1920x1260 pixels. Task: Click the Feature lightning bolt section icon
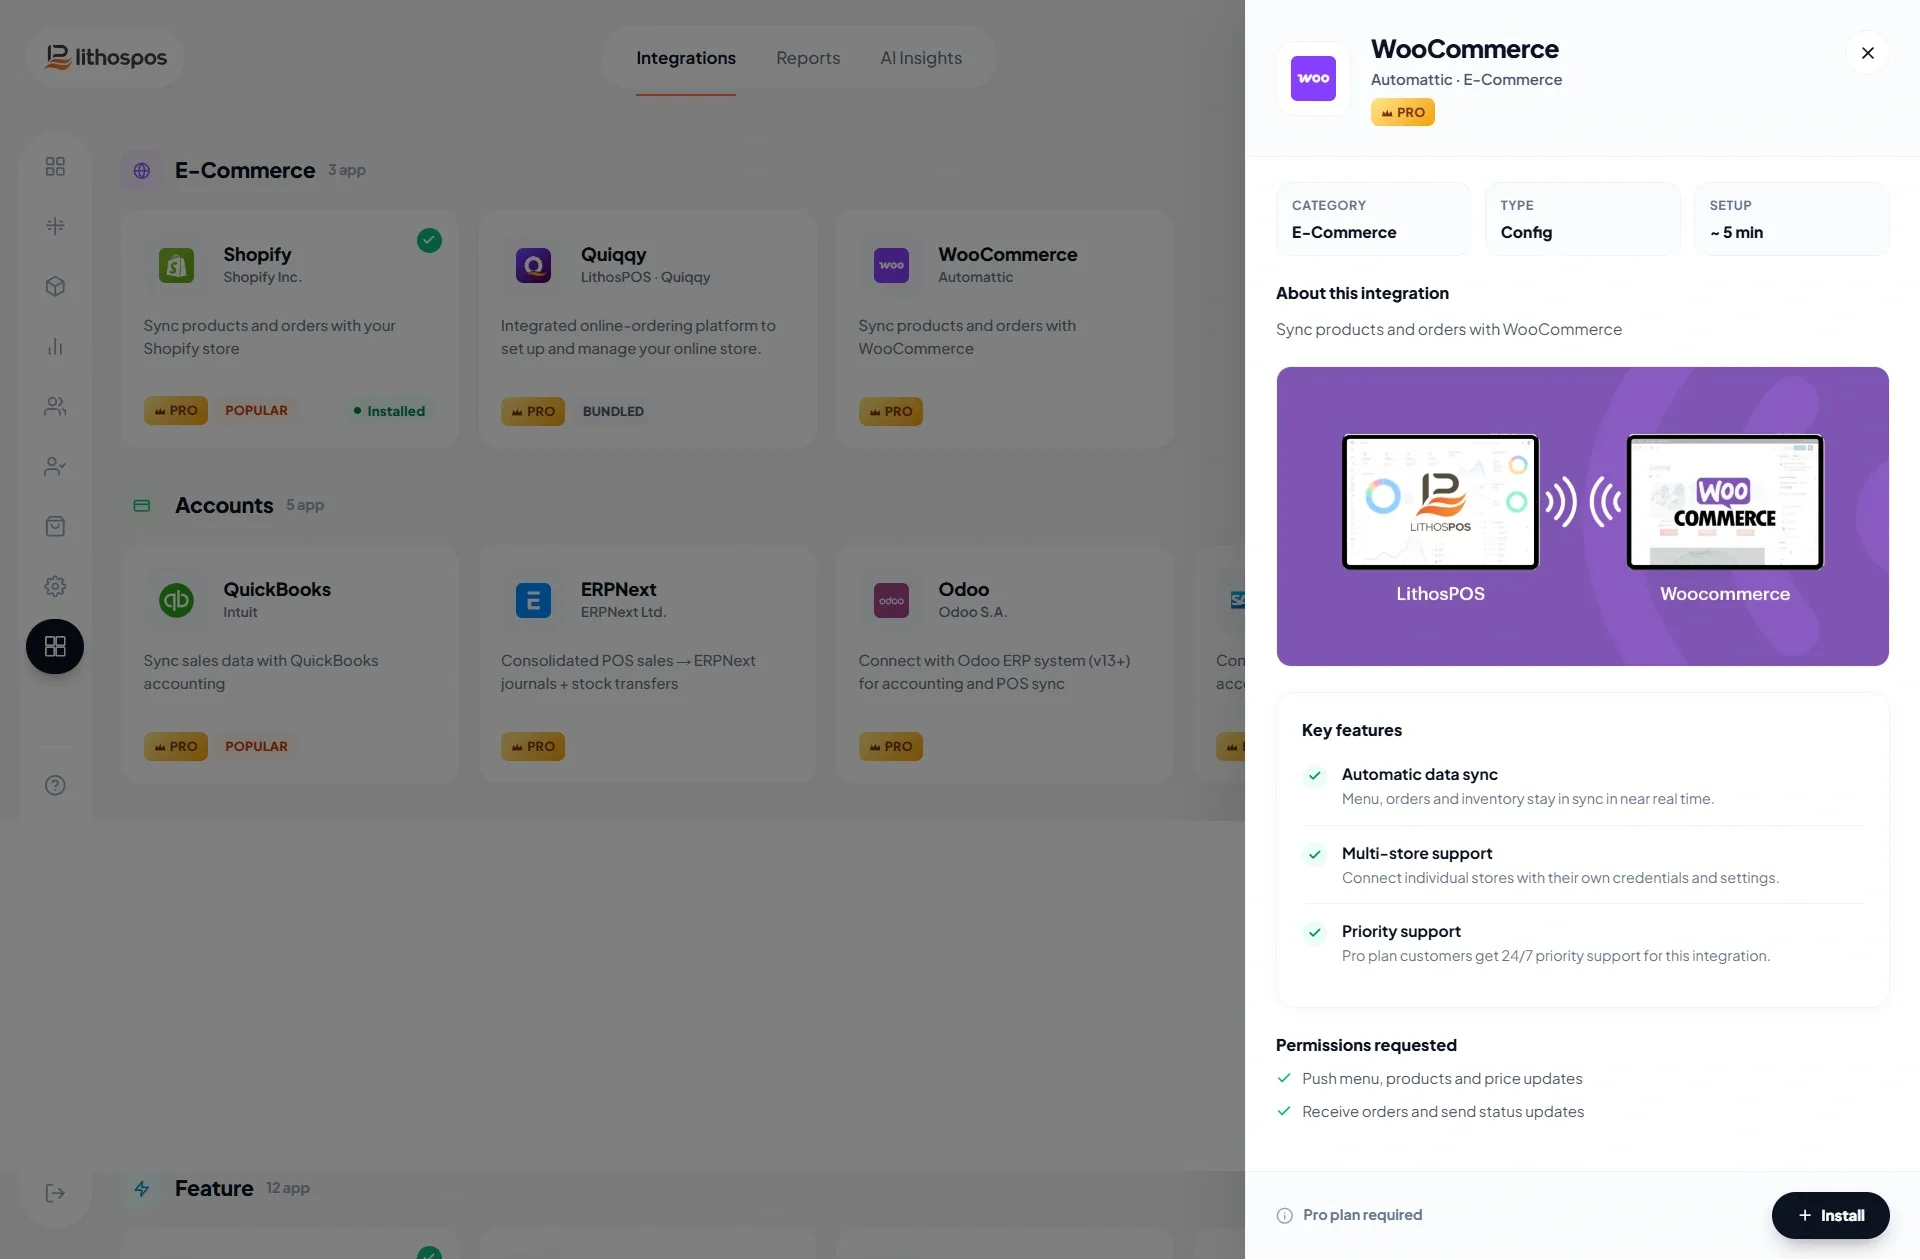coord(142,1188)
